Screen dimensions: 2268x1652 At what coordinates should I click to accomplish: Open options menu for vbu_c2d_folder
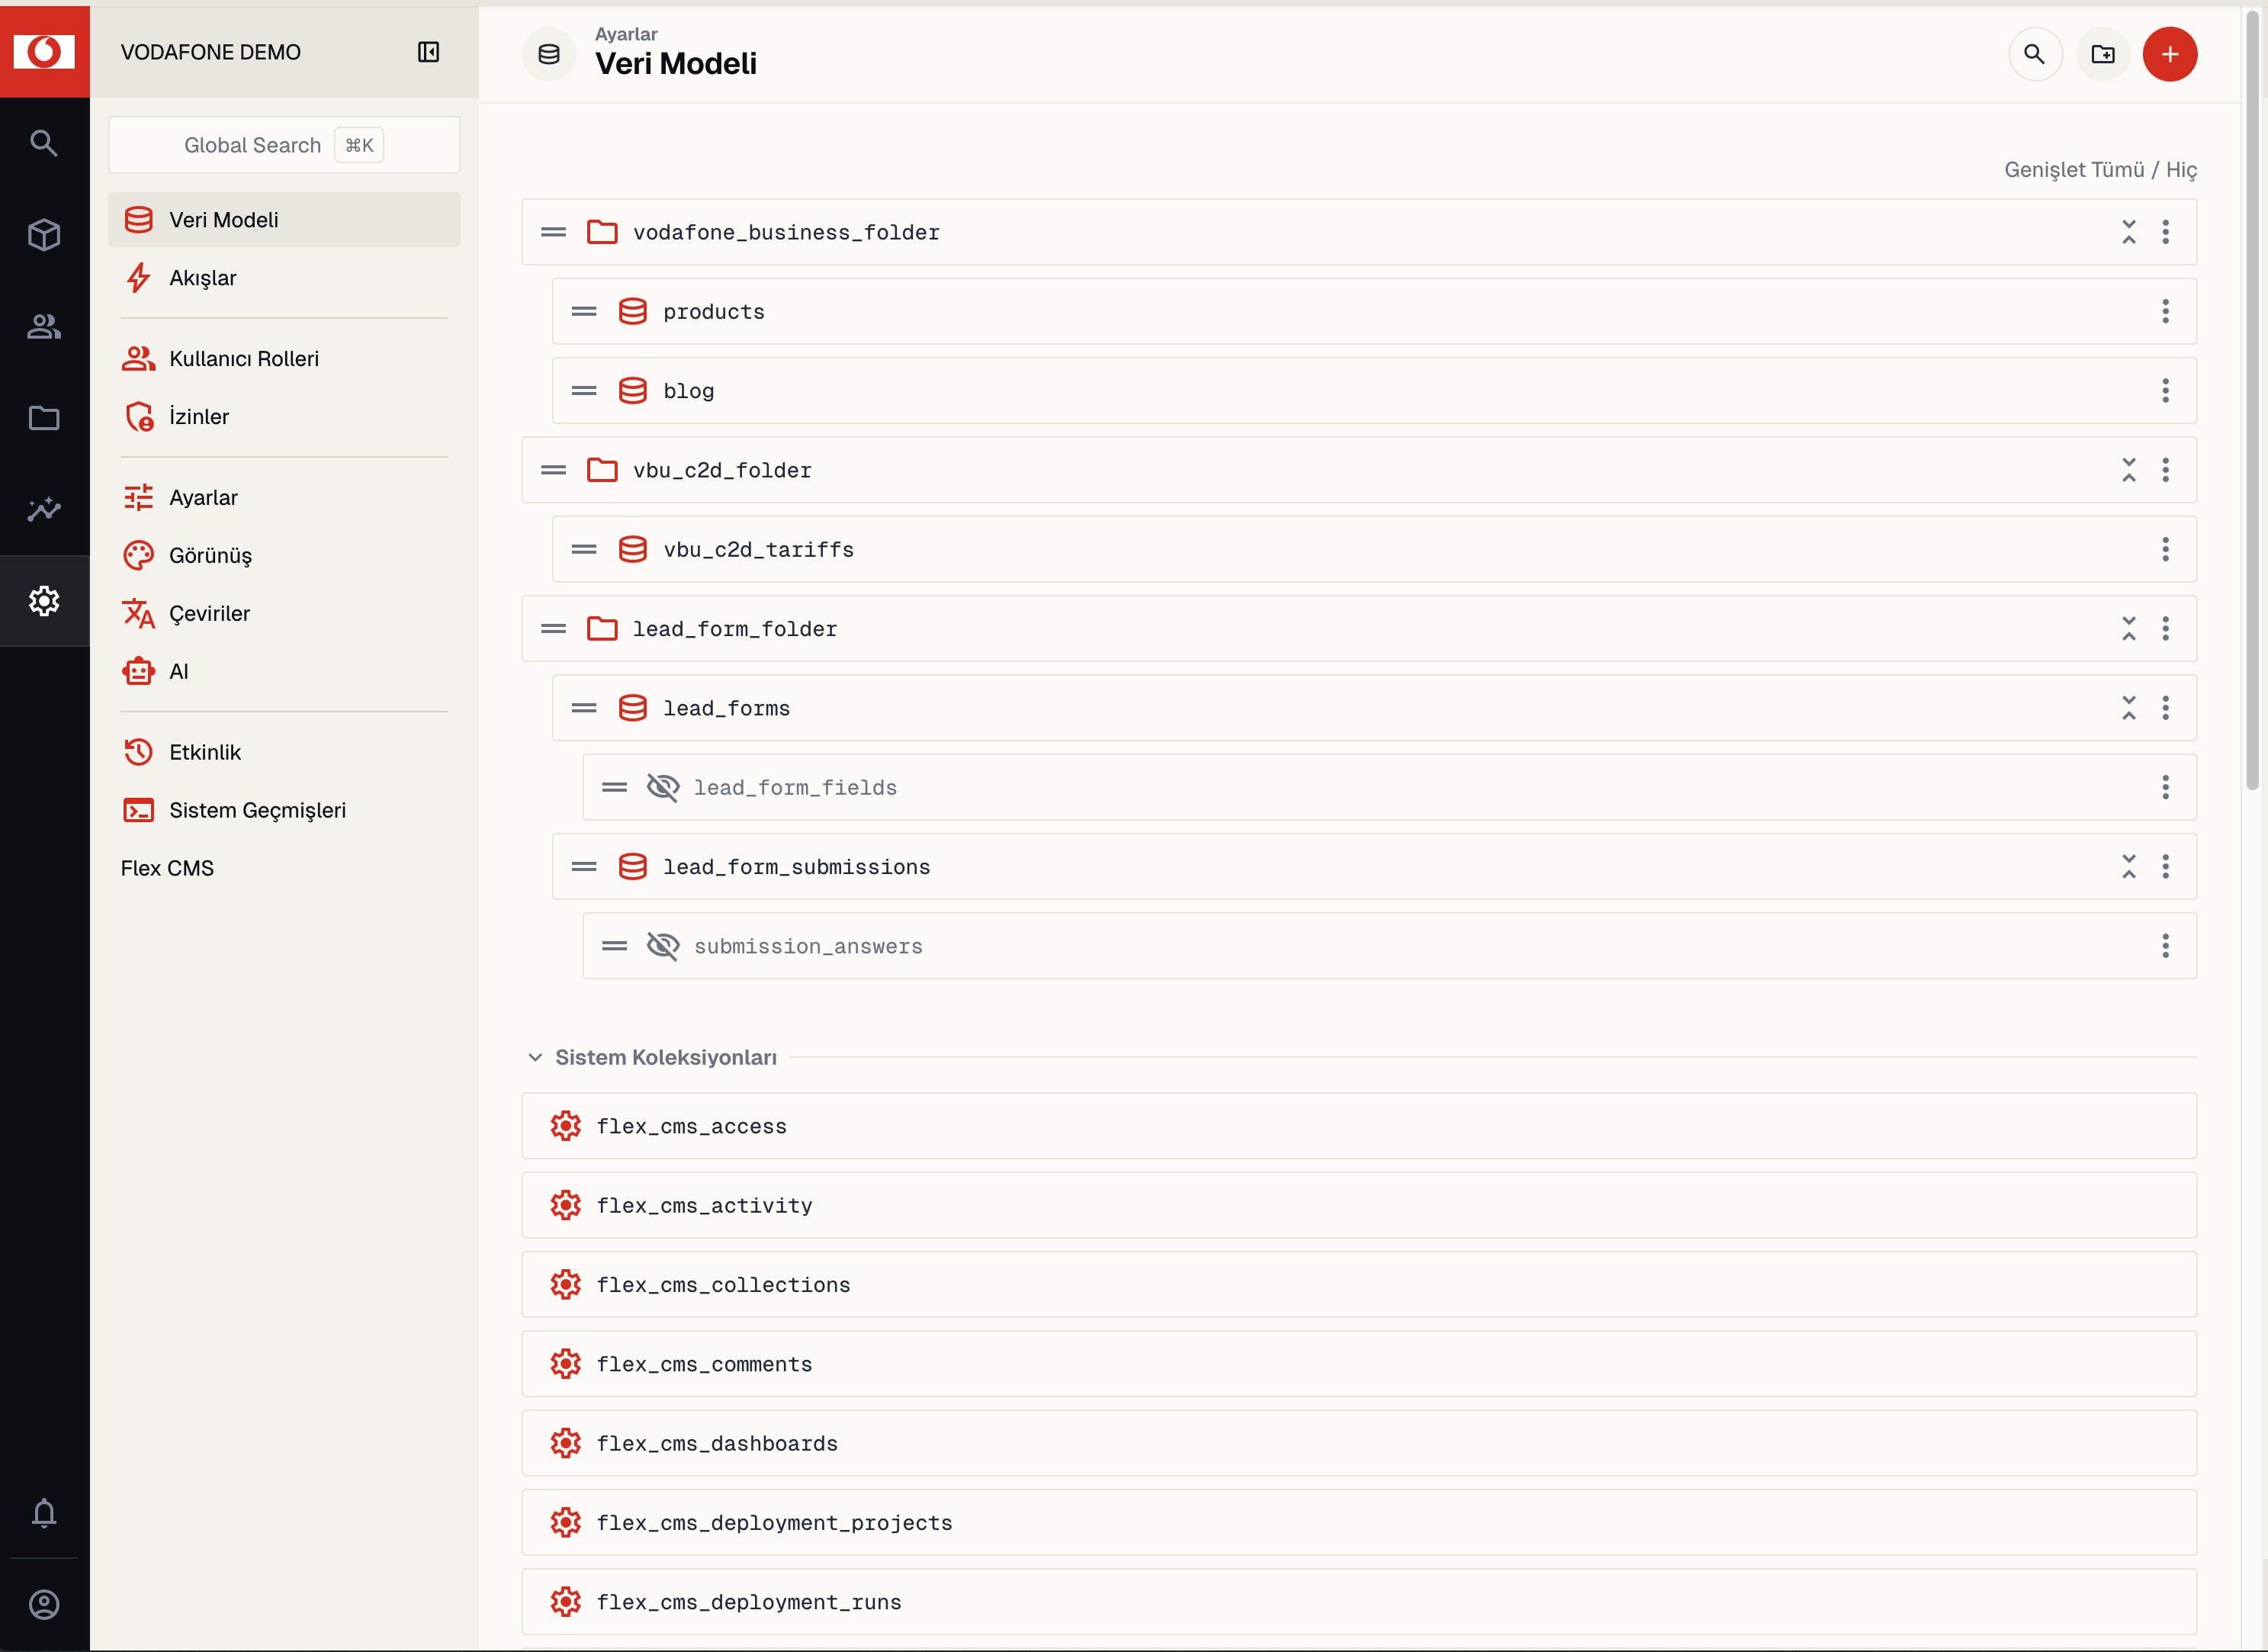[x=2166, y=470]
